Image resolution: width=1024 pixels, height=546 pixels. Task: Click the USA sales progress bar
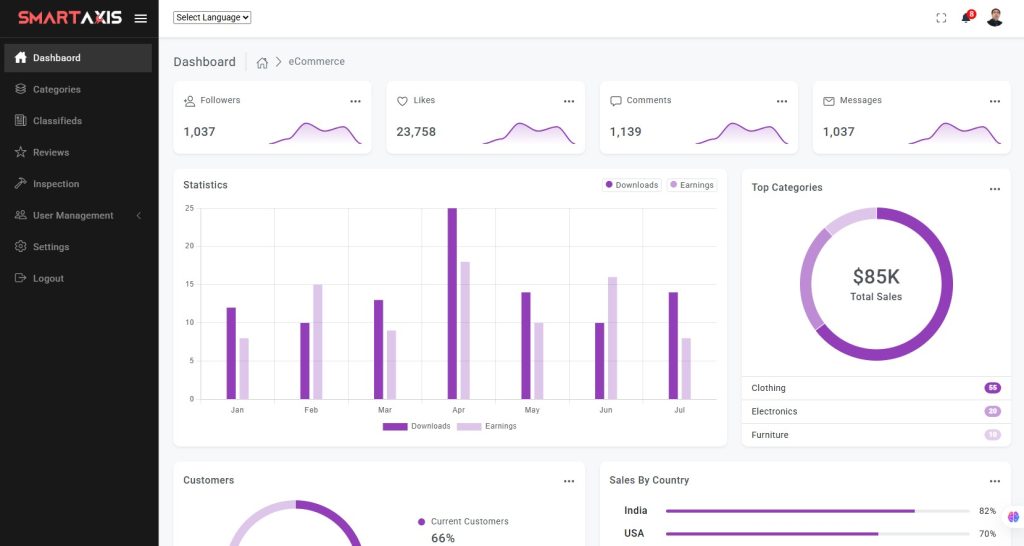tap(818, 534)
